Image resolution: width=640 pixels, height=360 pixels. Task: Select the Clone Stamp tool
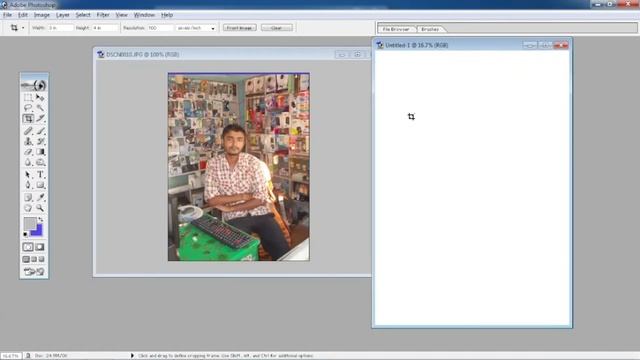point(28,141)
